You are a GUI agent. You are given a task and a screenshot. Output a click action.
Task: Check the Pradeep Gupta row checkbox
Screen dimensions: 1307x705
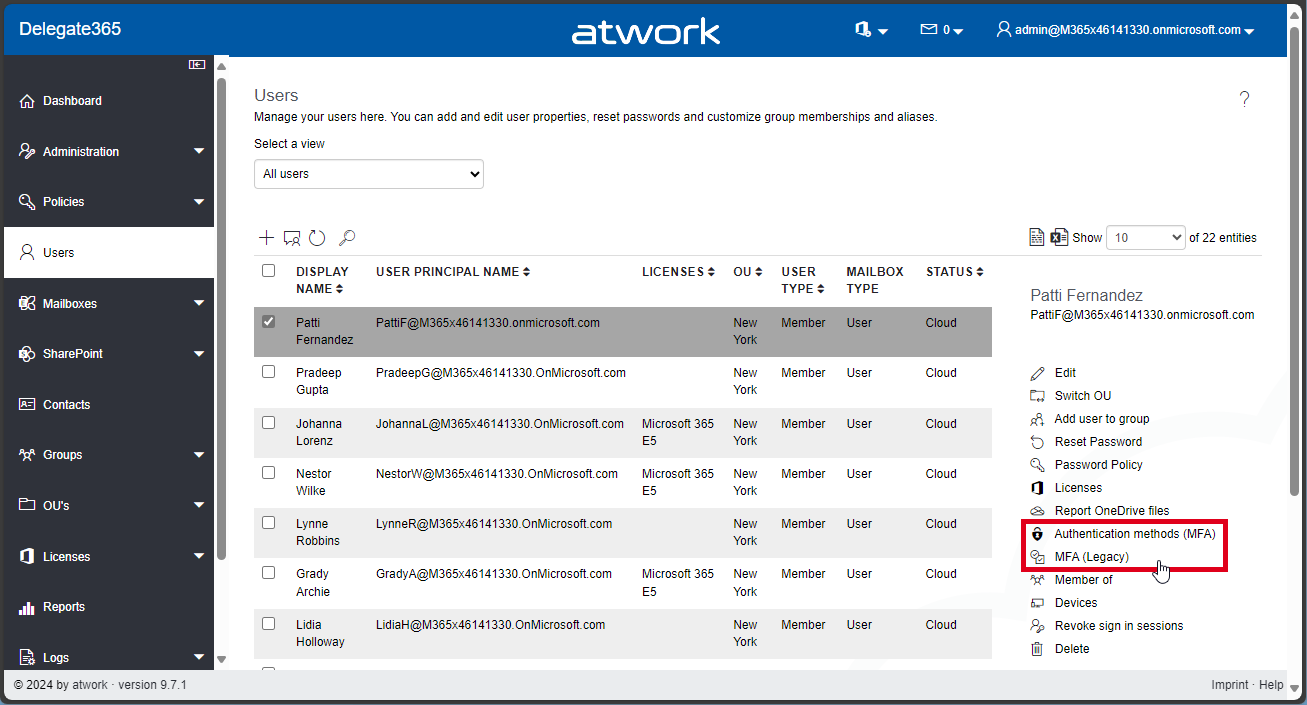(x=268, y=372)
